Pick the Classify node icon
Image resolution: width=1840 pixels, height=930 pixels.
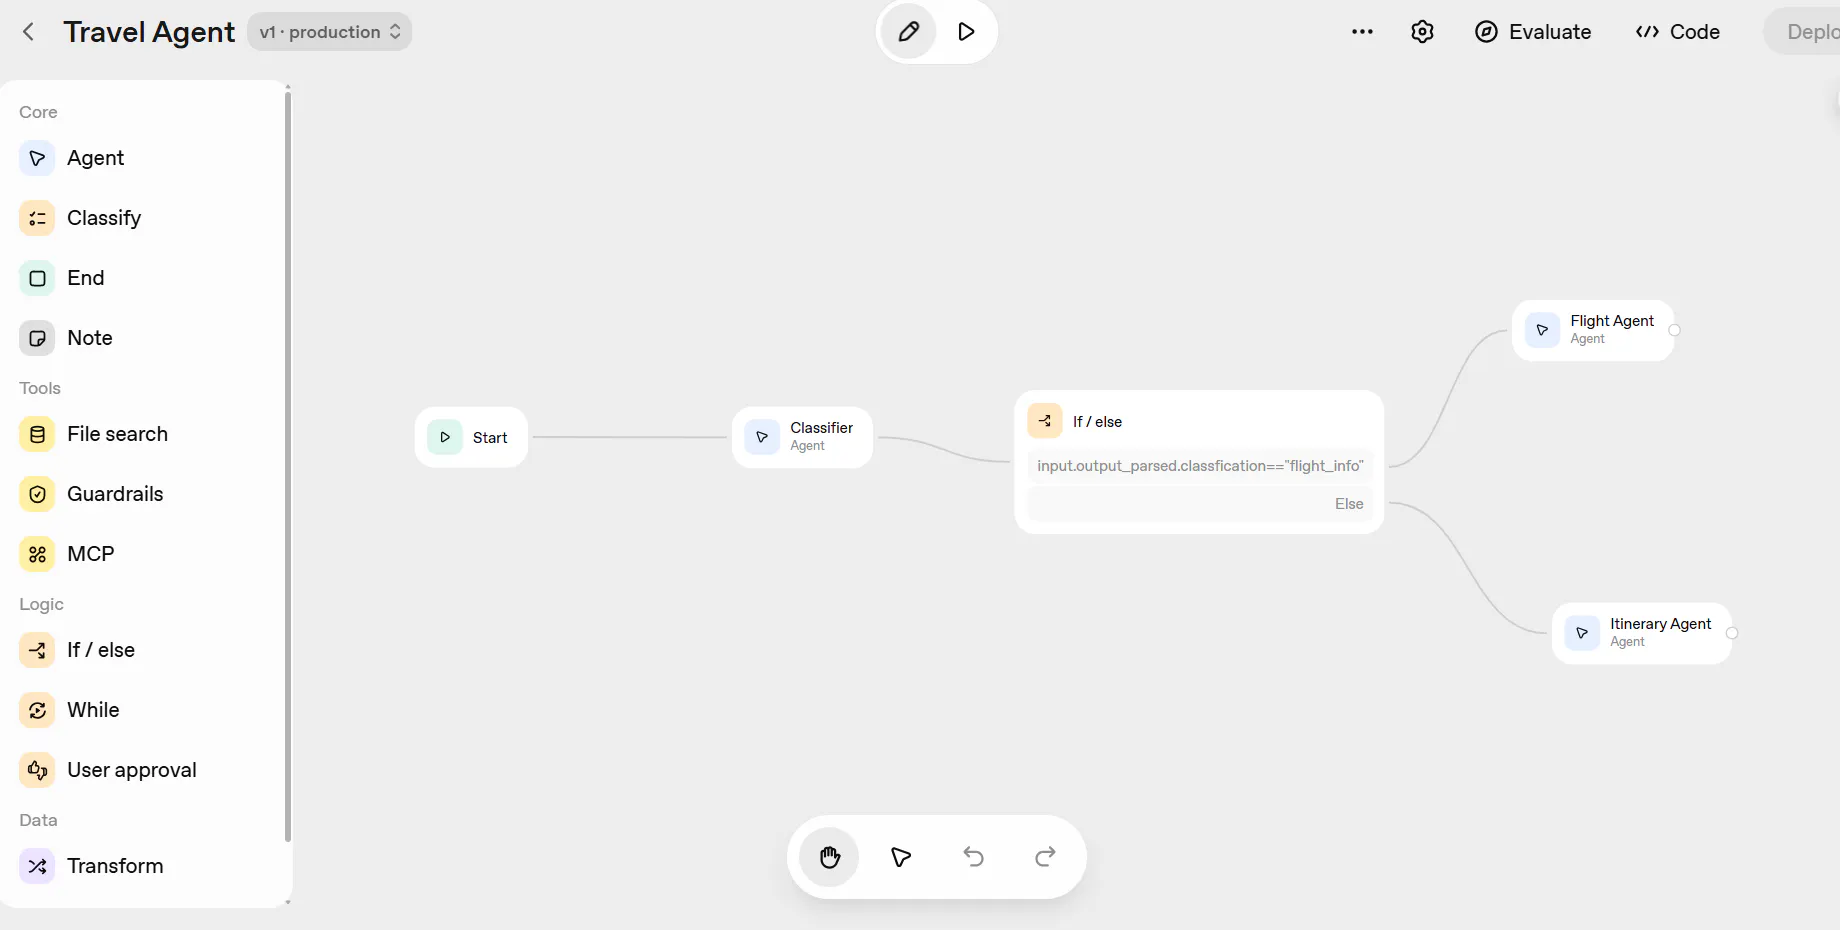point(37,218)
